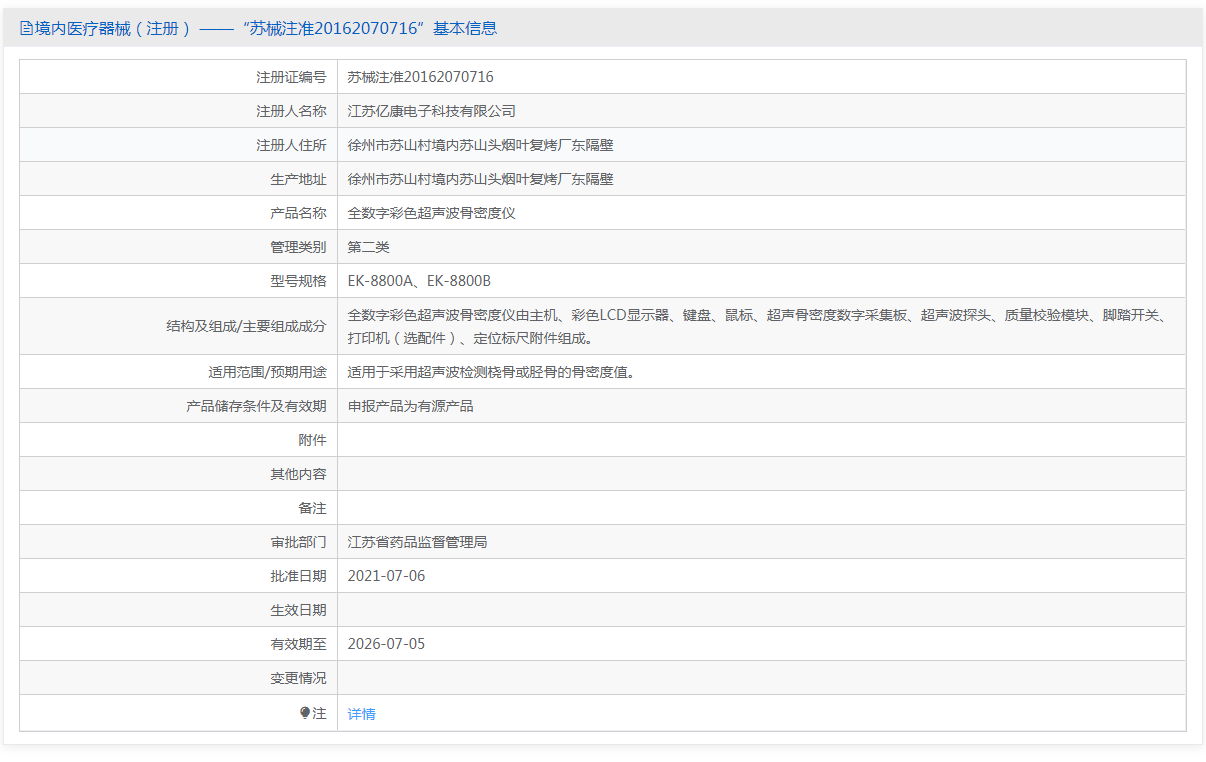Click registrant name 江苏亿康电子科技有限公司
This screenshot has width=1206, height=762.
(x=431, y=111)
